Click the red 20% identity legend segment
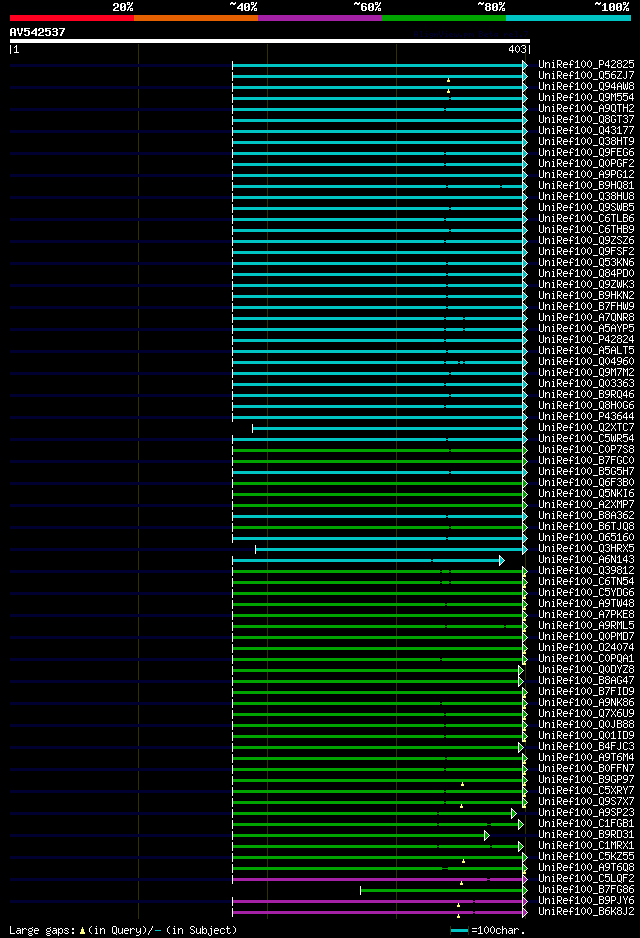 72,18
